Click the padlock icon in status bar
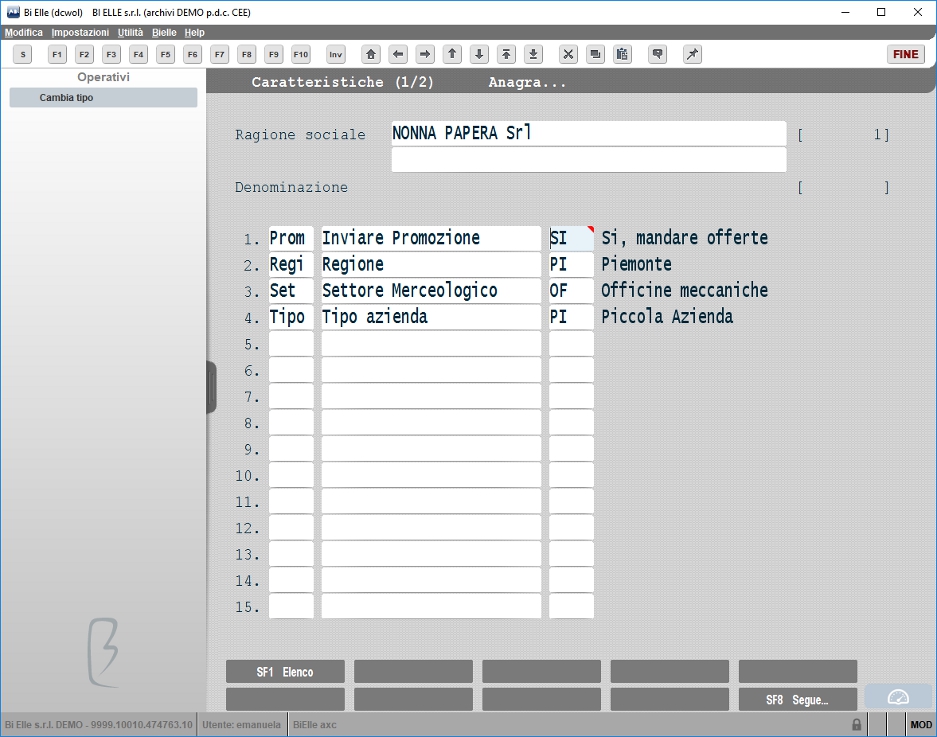 [x=856, y=724]
